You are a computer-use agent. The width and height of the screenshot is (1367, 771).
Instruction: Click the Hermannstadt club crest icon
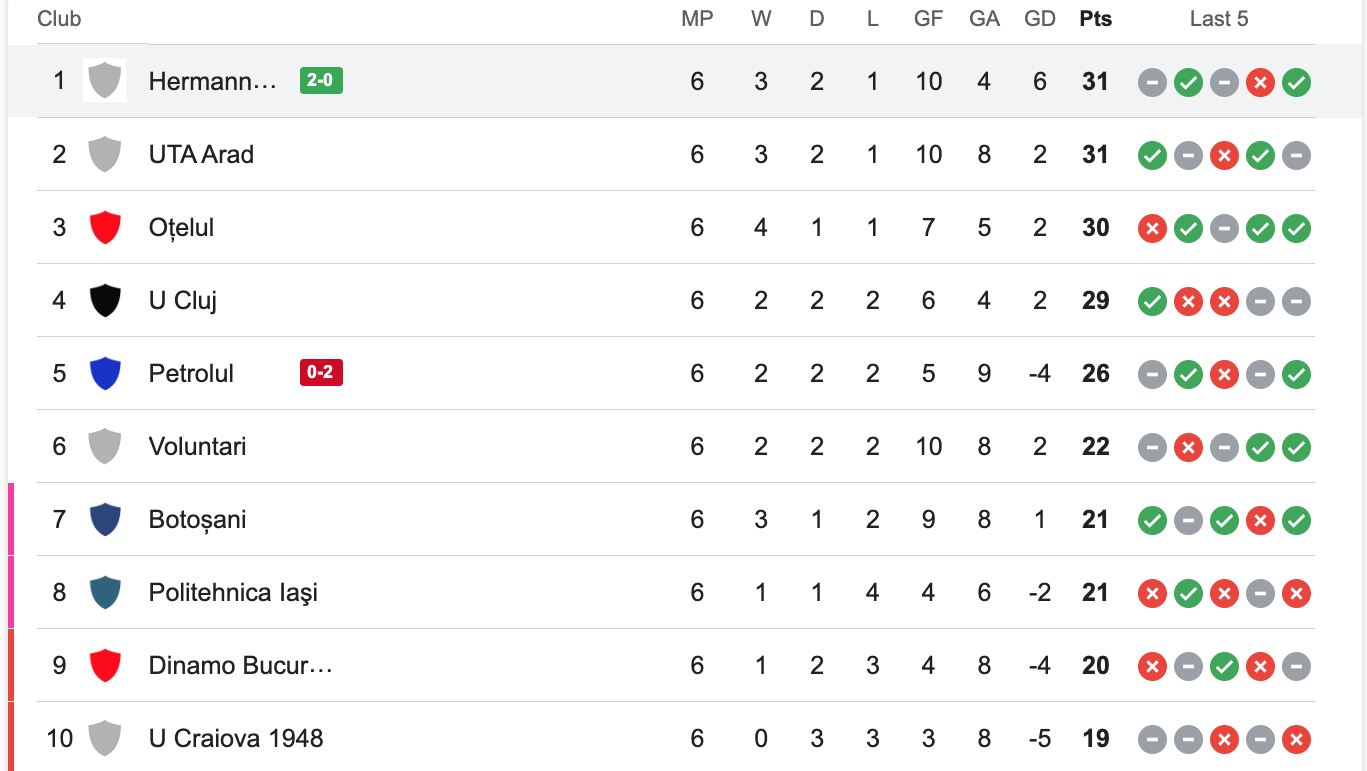click(x=105, y=81)
